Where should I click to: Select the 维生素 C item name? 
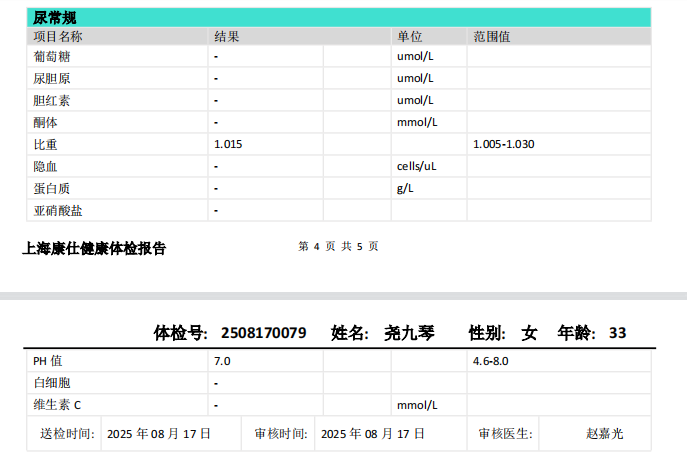(57, 405)
